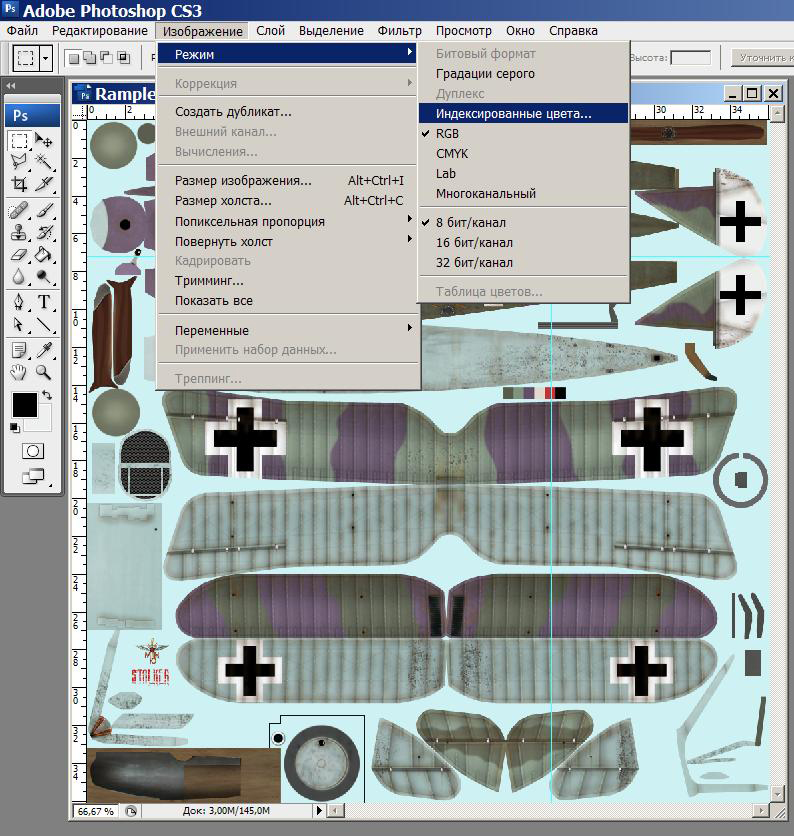Select the Polygonal Lasso tool

click(19, 162)
